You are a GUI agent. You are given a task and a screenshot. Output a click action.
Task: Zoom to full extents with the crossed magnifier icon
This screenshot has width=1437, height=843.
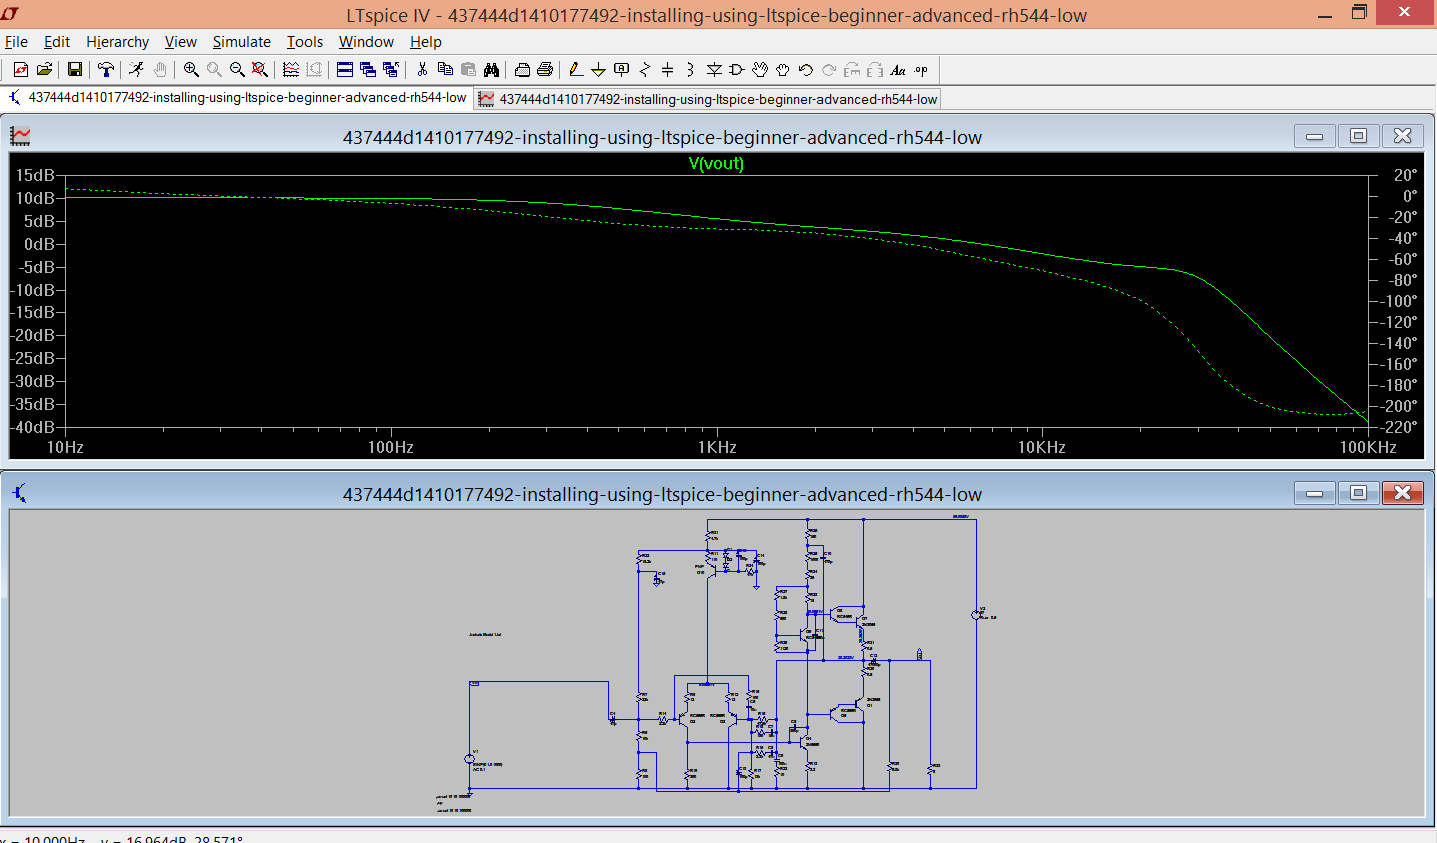[x=259, y=69]
